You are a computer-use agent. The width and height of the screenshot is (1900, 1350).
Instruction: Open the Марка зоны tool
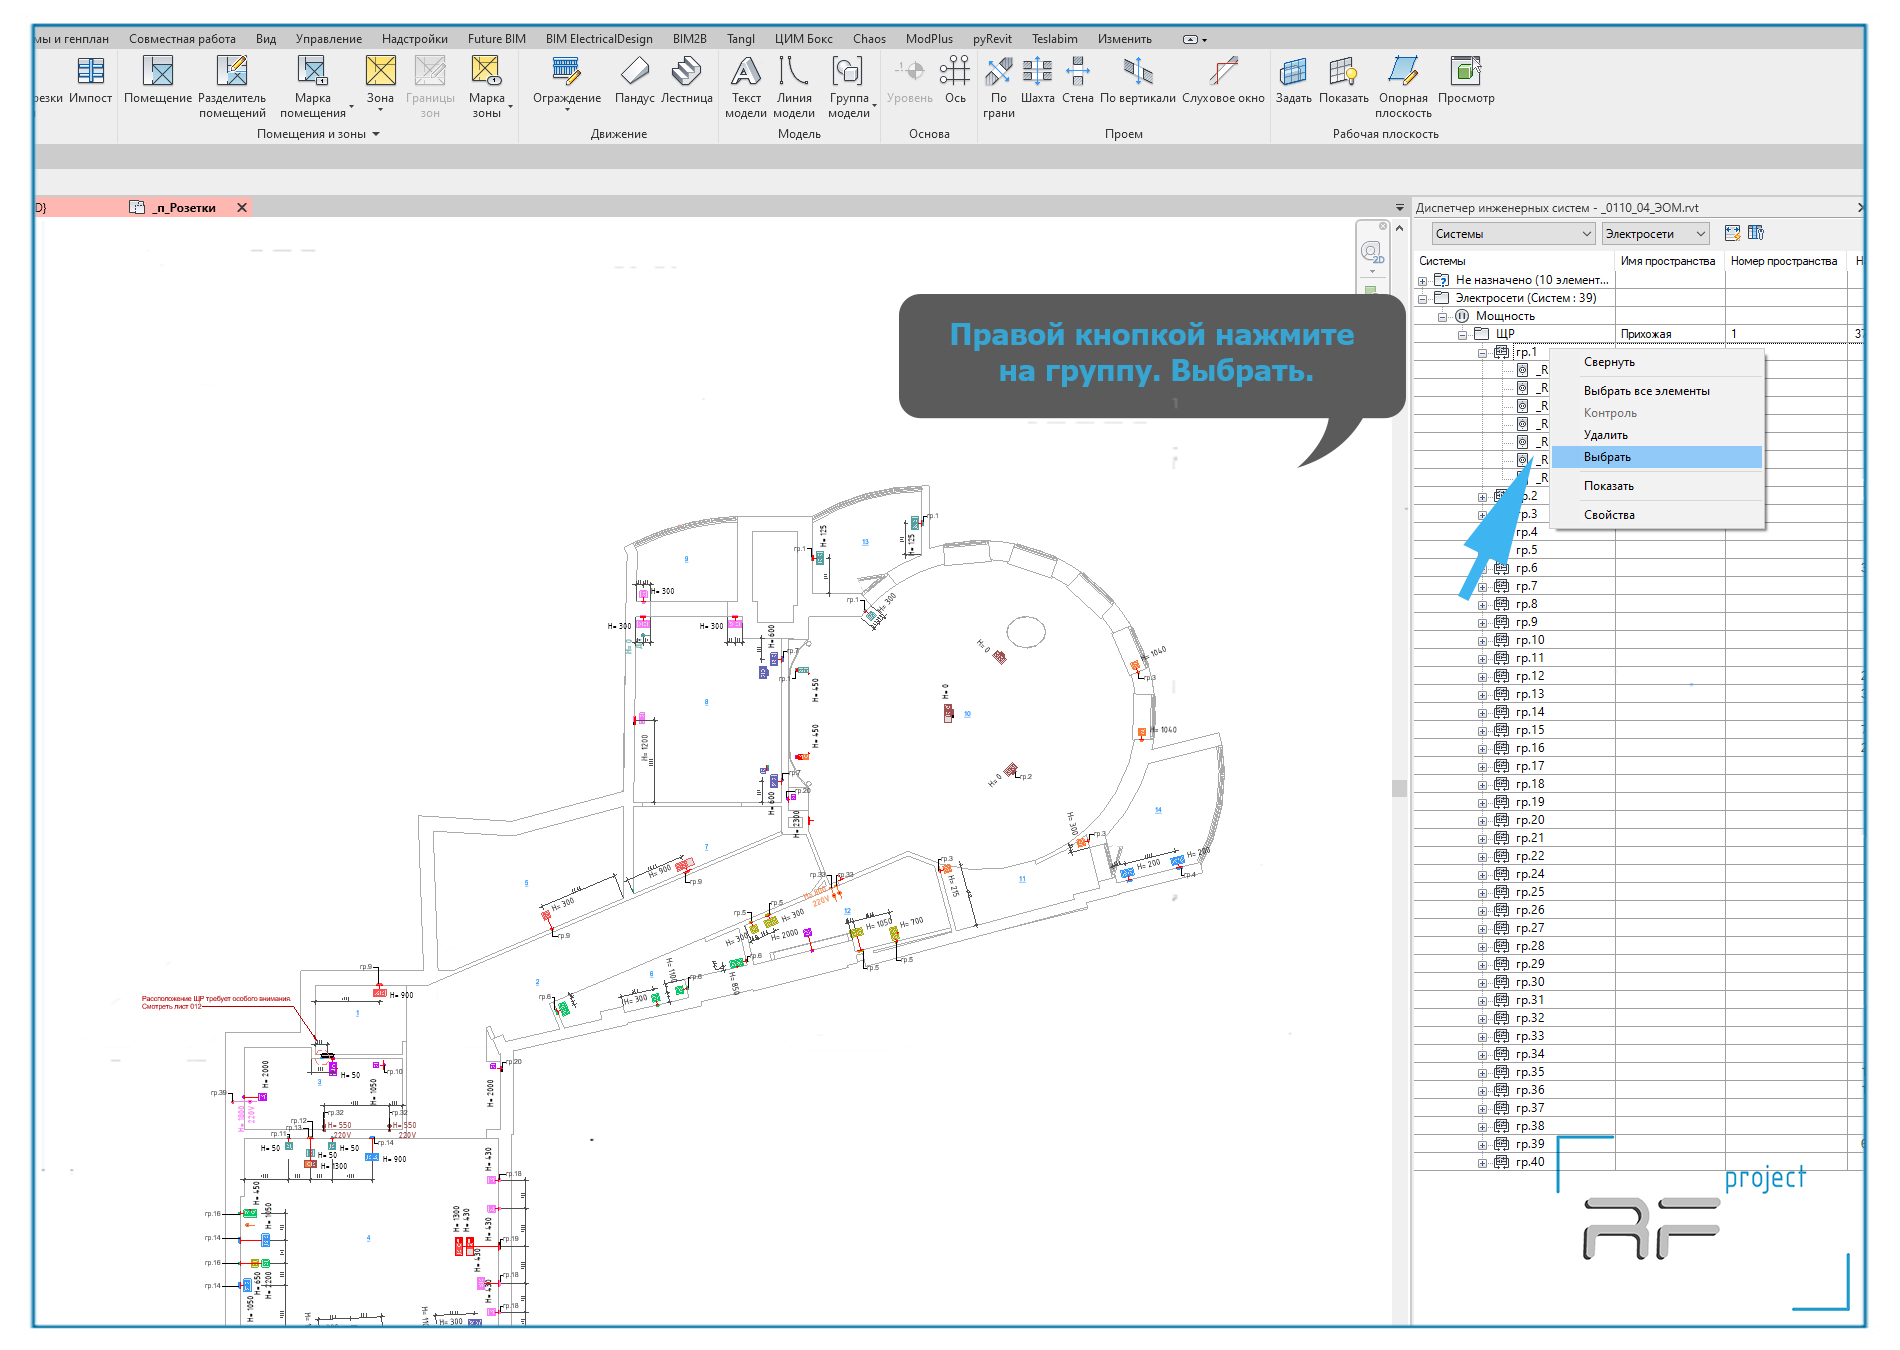point(487,87)
